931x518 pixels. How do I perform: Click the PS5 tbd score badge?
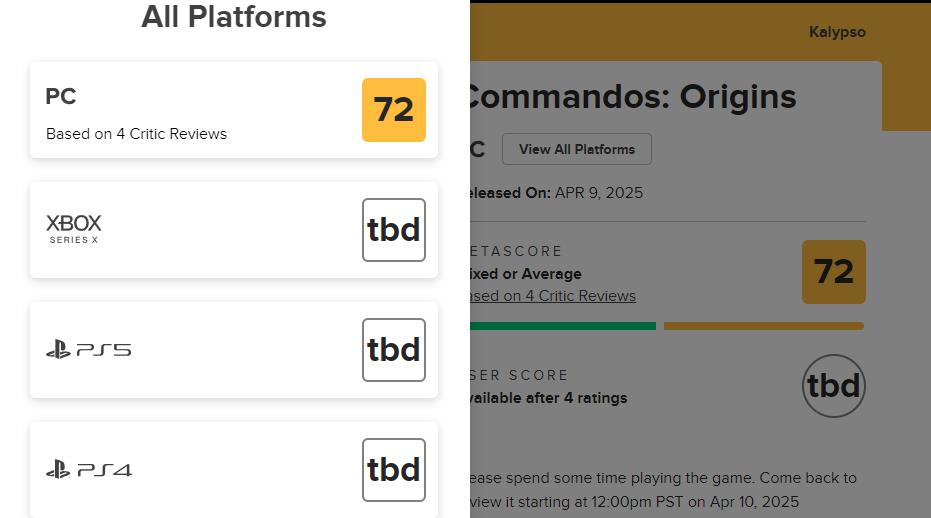pyautogui.click(x=393, y=350)
